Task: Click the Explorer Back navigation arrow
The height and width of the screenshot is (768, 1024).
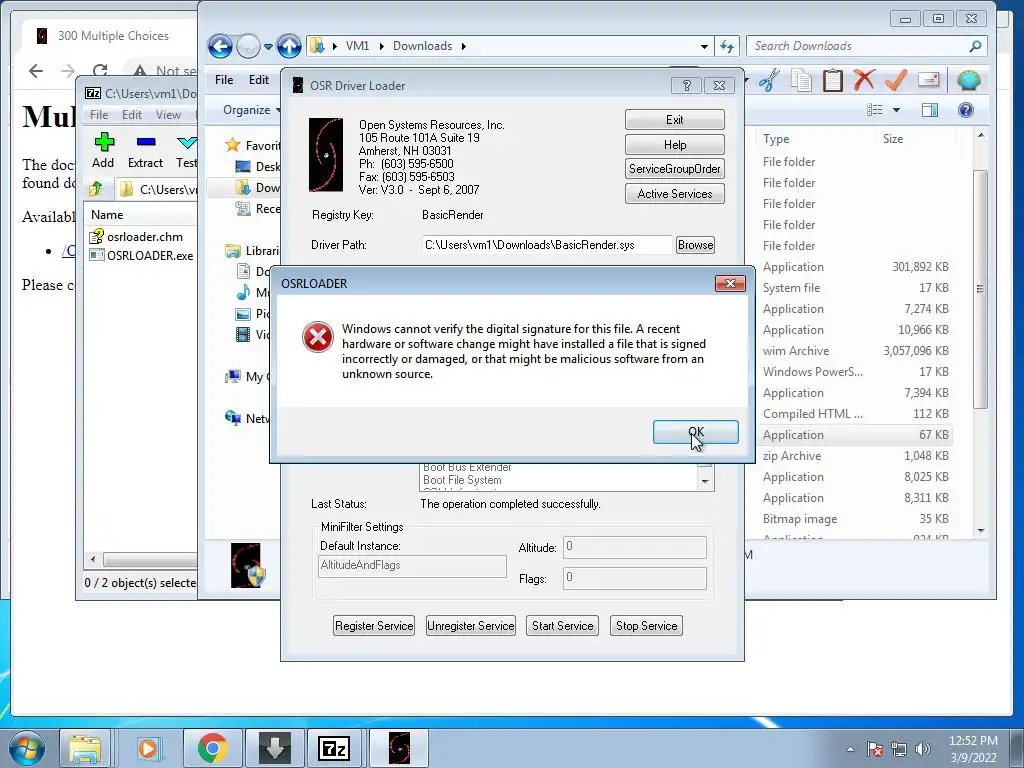Action: 220,46
